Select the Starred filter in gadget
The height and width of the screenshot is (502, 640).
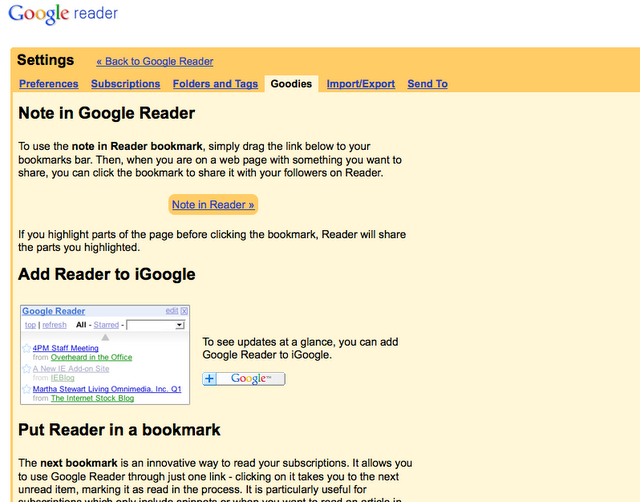click(x=106, y=325)
